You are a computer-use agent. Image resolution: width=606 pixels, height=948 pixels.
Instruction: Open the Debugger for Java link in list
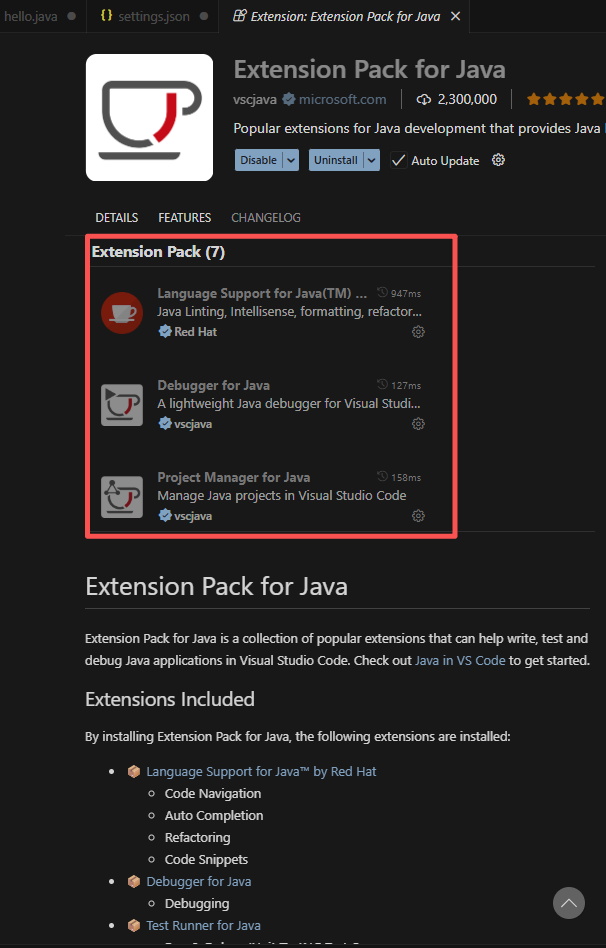[x=198, y=881]
